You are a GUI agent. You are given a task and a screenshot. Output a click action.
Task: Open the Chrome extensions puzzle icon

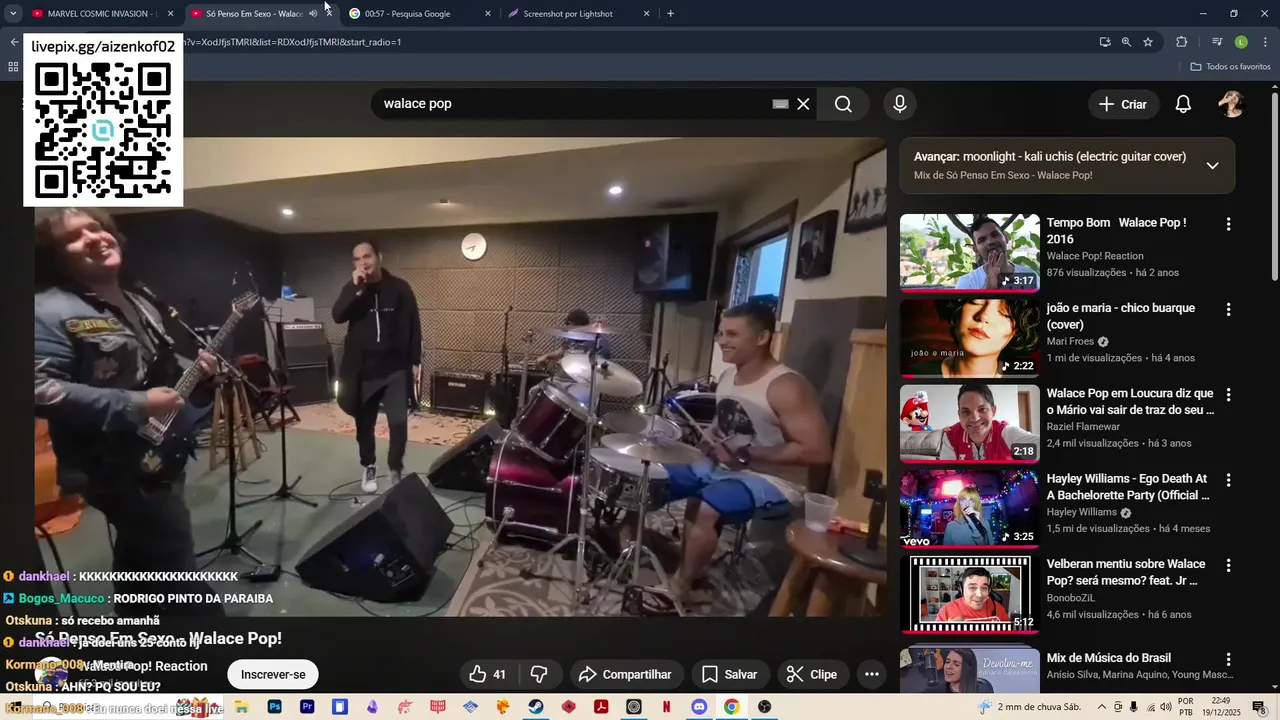1182,42
